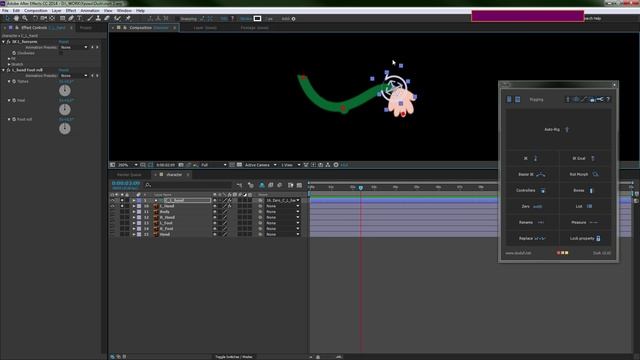The width and height of the screenshot is (640, 360).
Task: Select the Selection arrow tool
Action: (x=7, y=18)
